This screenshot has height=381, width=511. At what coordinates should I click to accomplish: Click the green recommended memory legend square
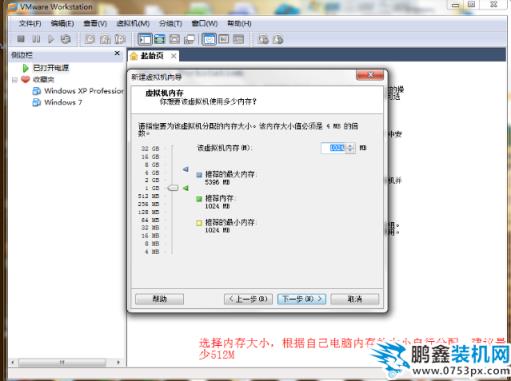199,199
